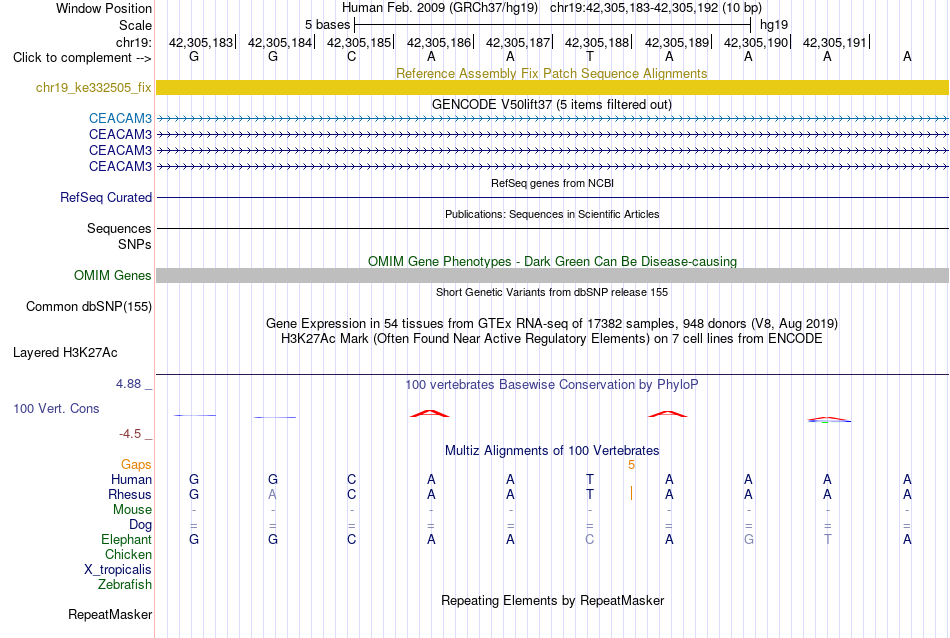The image size is (950, 638).
Task: Click the RefSeq Curated track label
Action: [106, 198]
